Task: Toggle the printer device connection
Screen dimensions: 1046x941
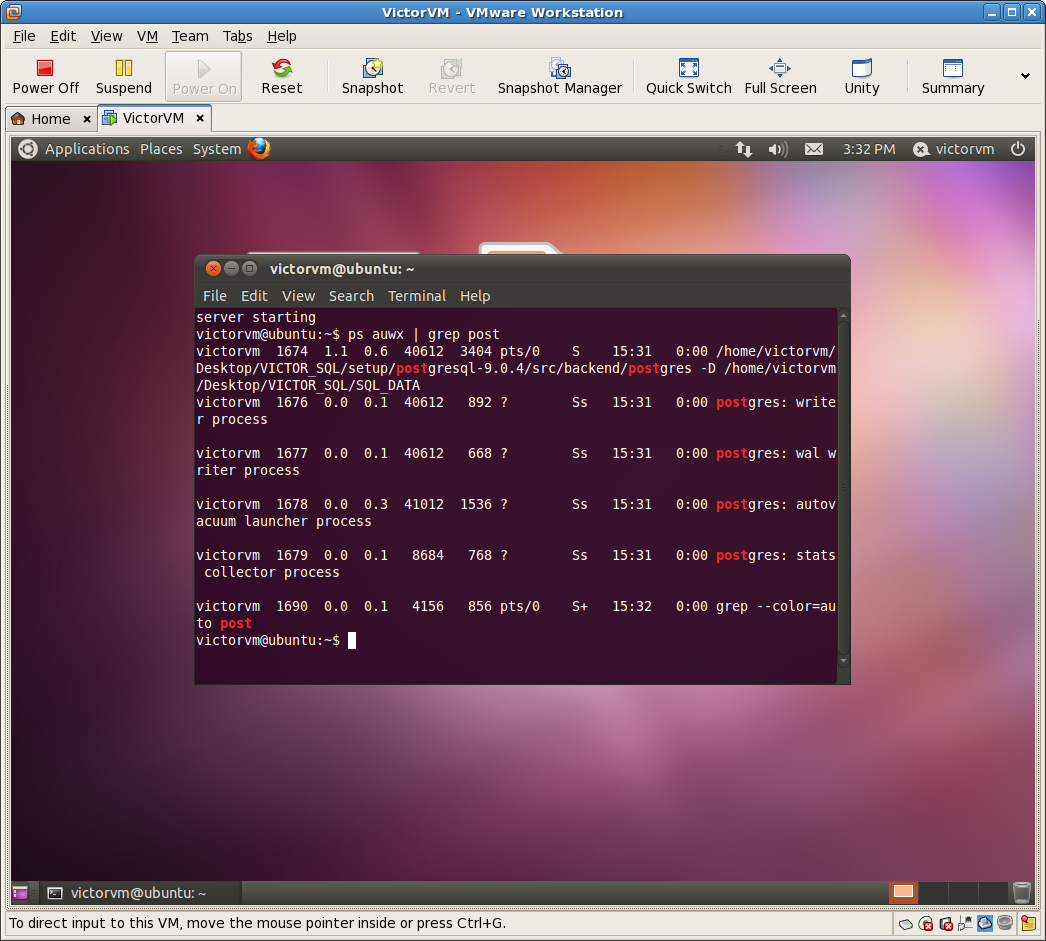Action: (x=985, y=923)
